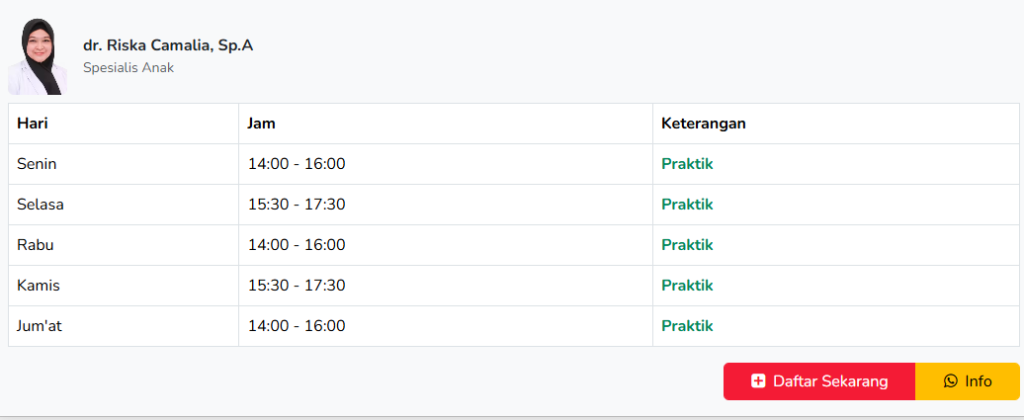Viewport: 1024px width, 420px height.
Task: Select the Senin day cell
Action: pyautogui.click(x=37, y=164)
